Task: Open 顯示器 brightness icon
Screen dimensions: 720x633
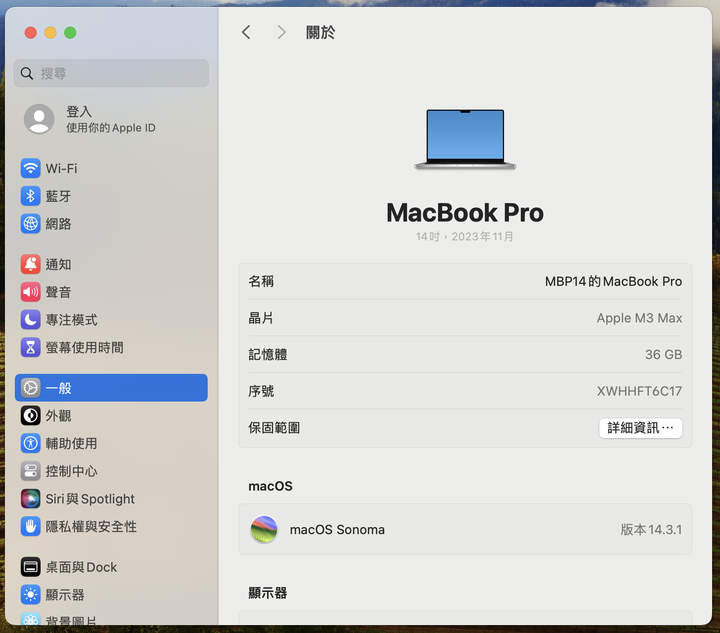Action: click(x=30, y=594)
